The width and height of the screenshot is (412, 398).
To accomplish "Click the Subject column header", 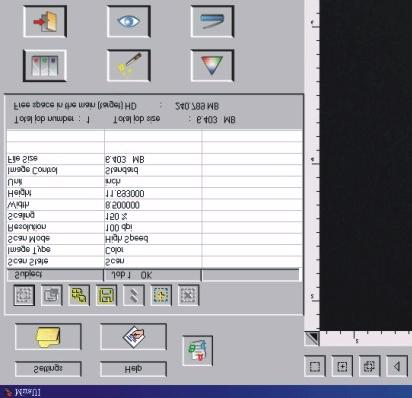I will click(55, 275).
